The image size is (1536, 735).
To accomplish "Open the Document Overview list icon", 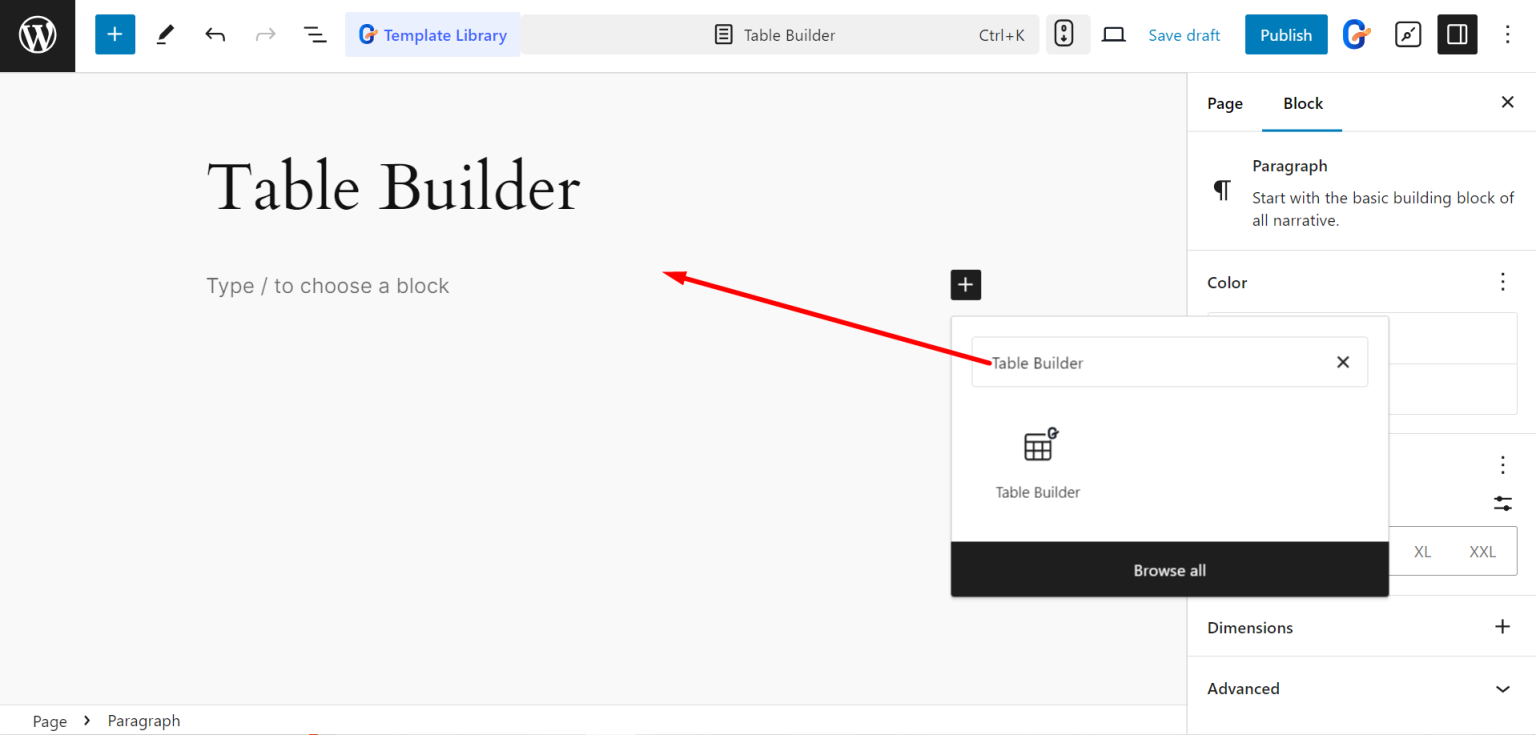I will pos(315,33).
